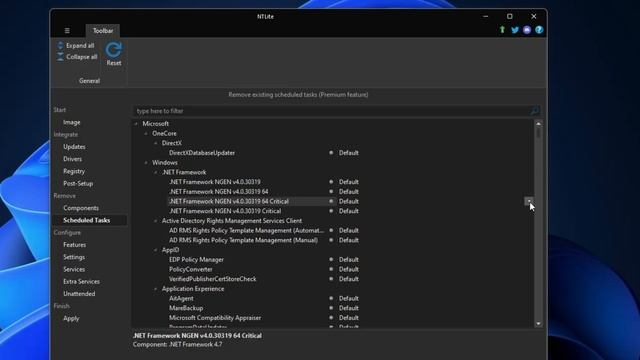Select Microsoft Compatibility Appraiser row
This screenshot has height=360, width=640.
pyautogui.click(x=215, y=318)
